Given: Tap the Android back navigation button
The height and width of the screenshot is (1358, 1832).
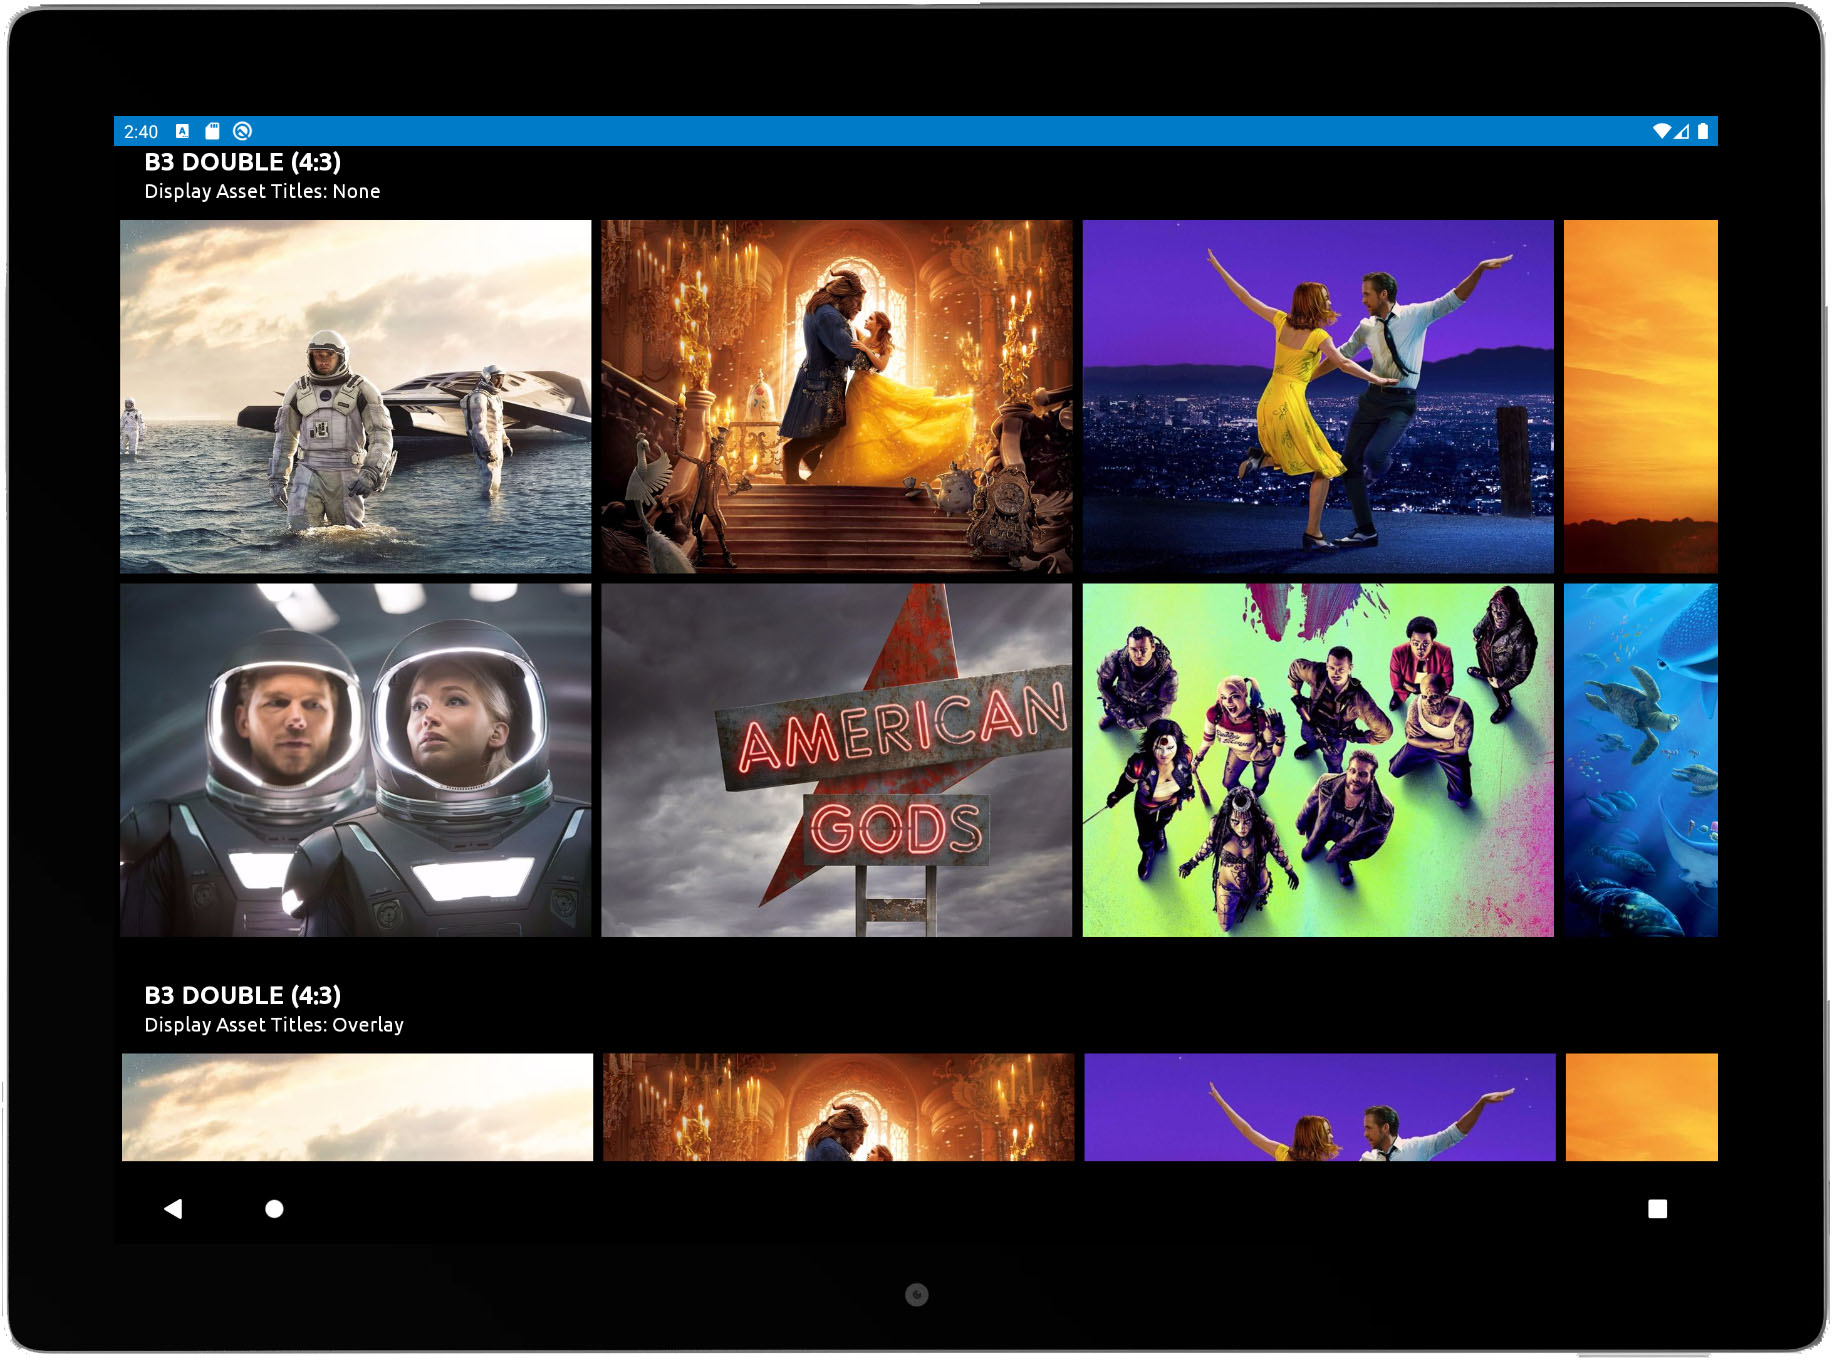Looking at the screenshot, I should click(x=173, y=1208).
